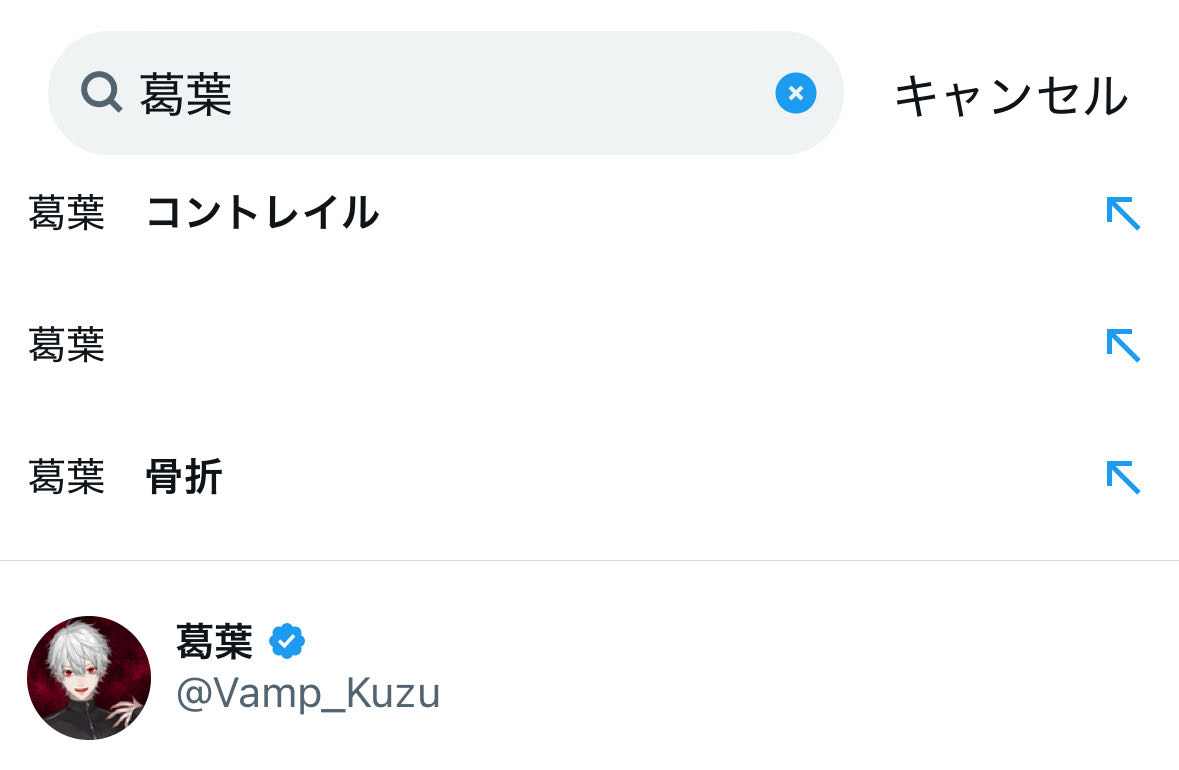Tap the 葛葉 prefix in the コントレイル suggestion
This screenshot has height=770, width=1179.
pyautogui.click(x=67, y=213)
